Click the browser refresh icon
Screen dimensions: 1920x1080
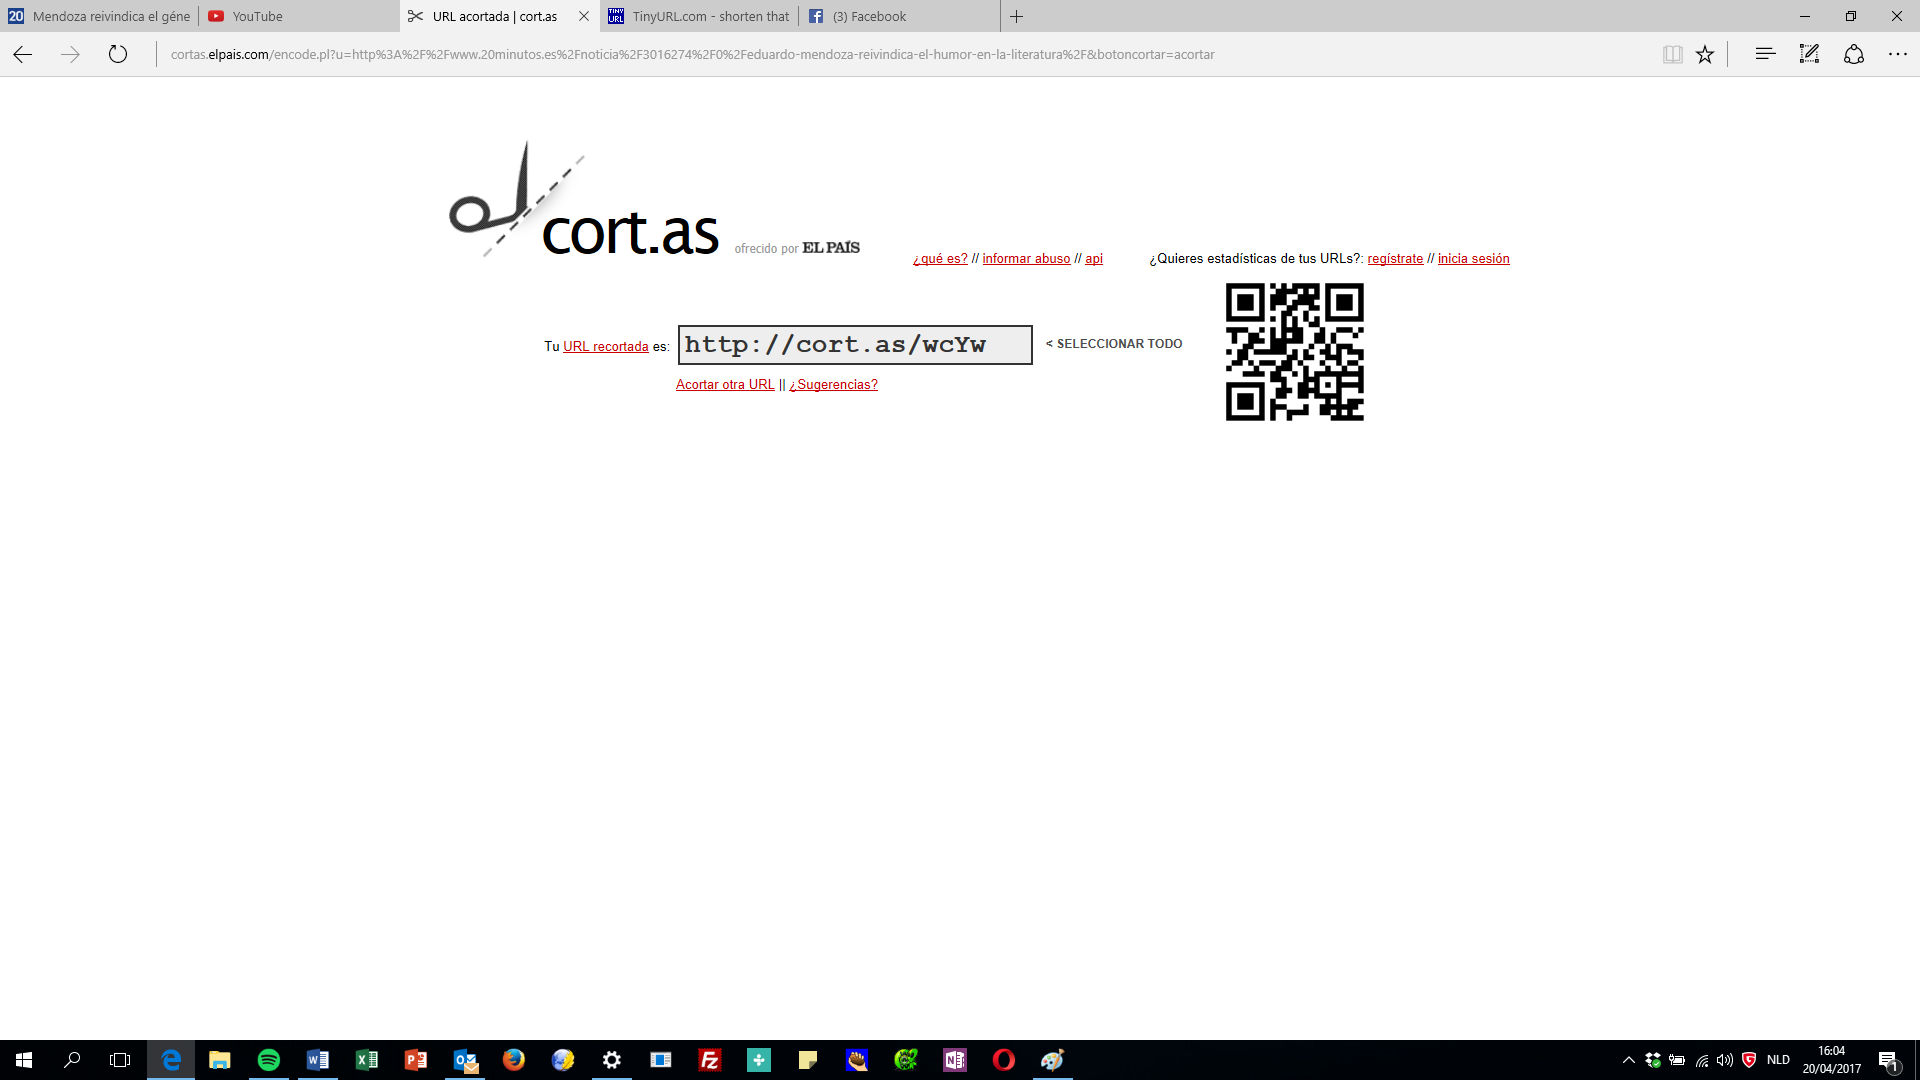[118, 54]
